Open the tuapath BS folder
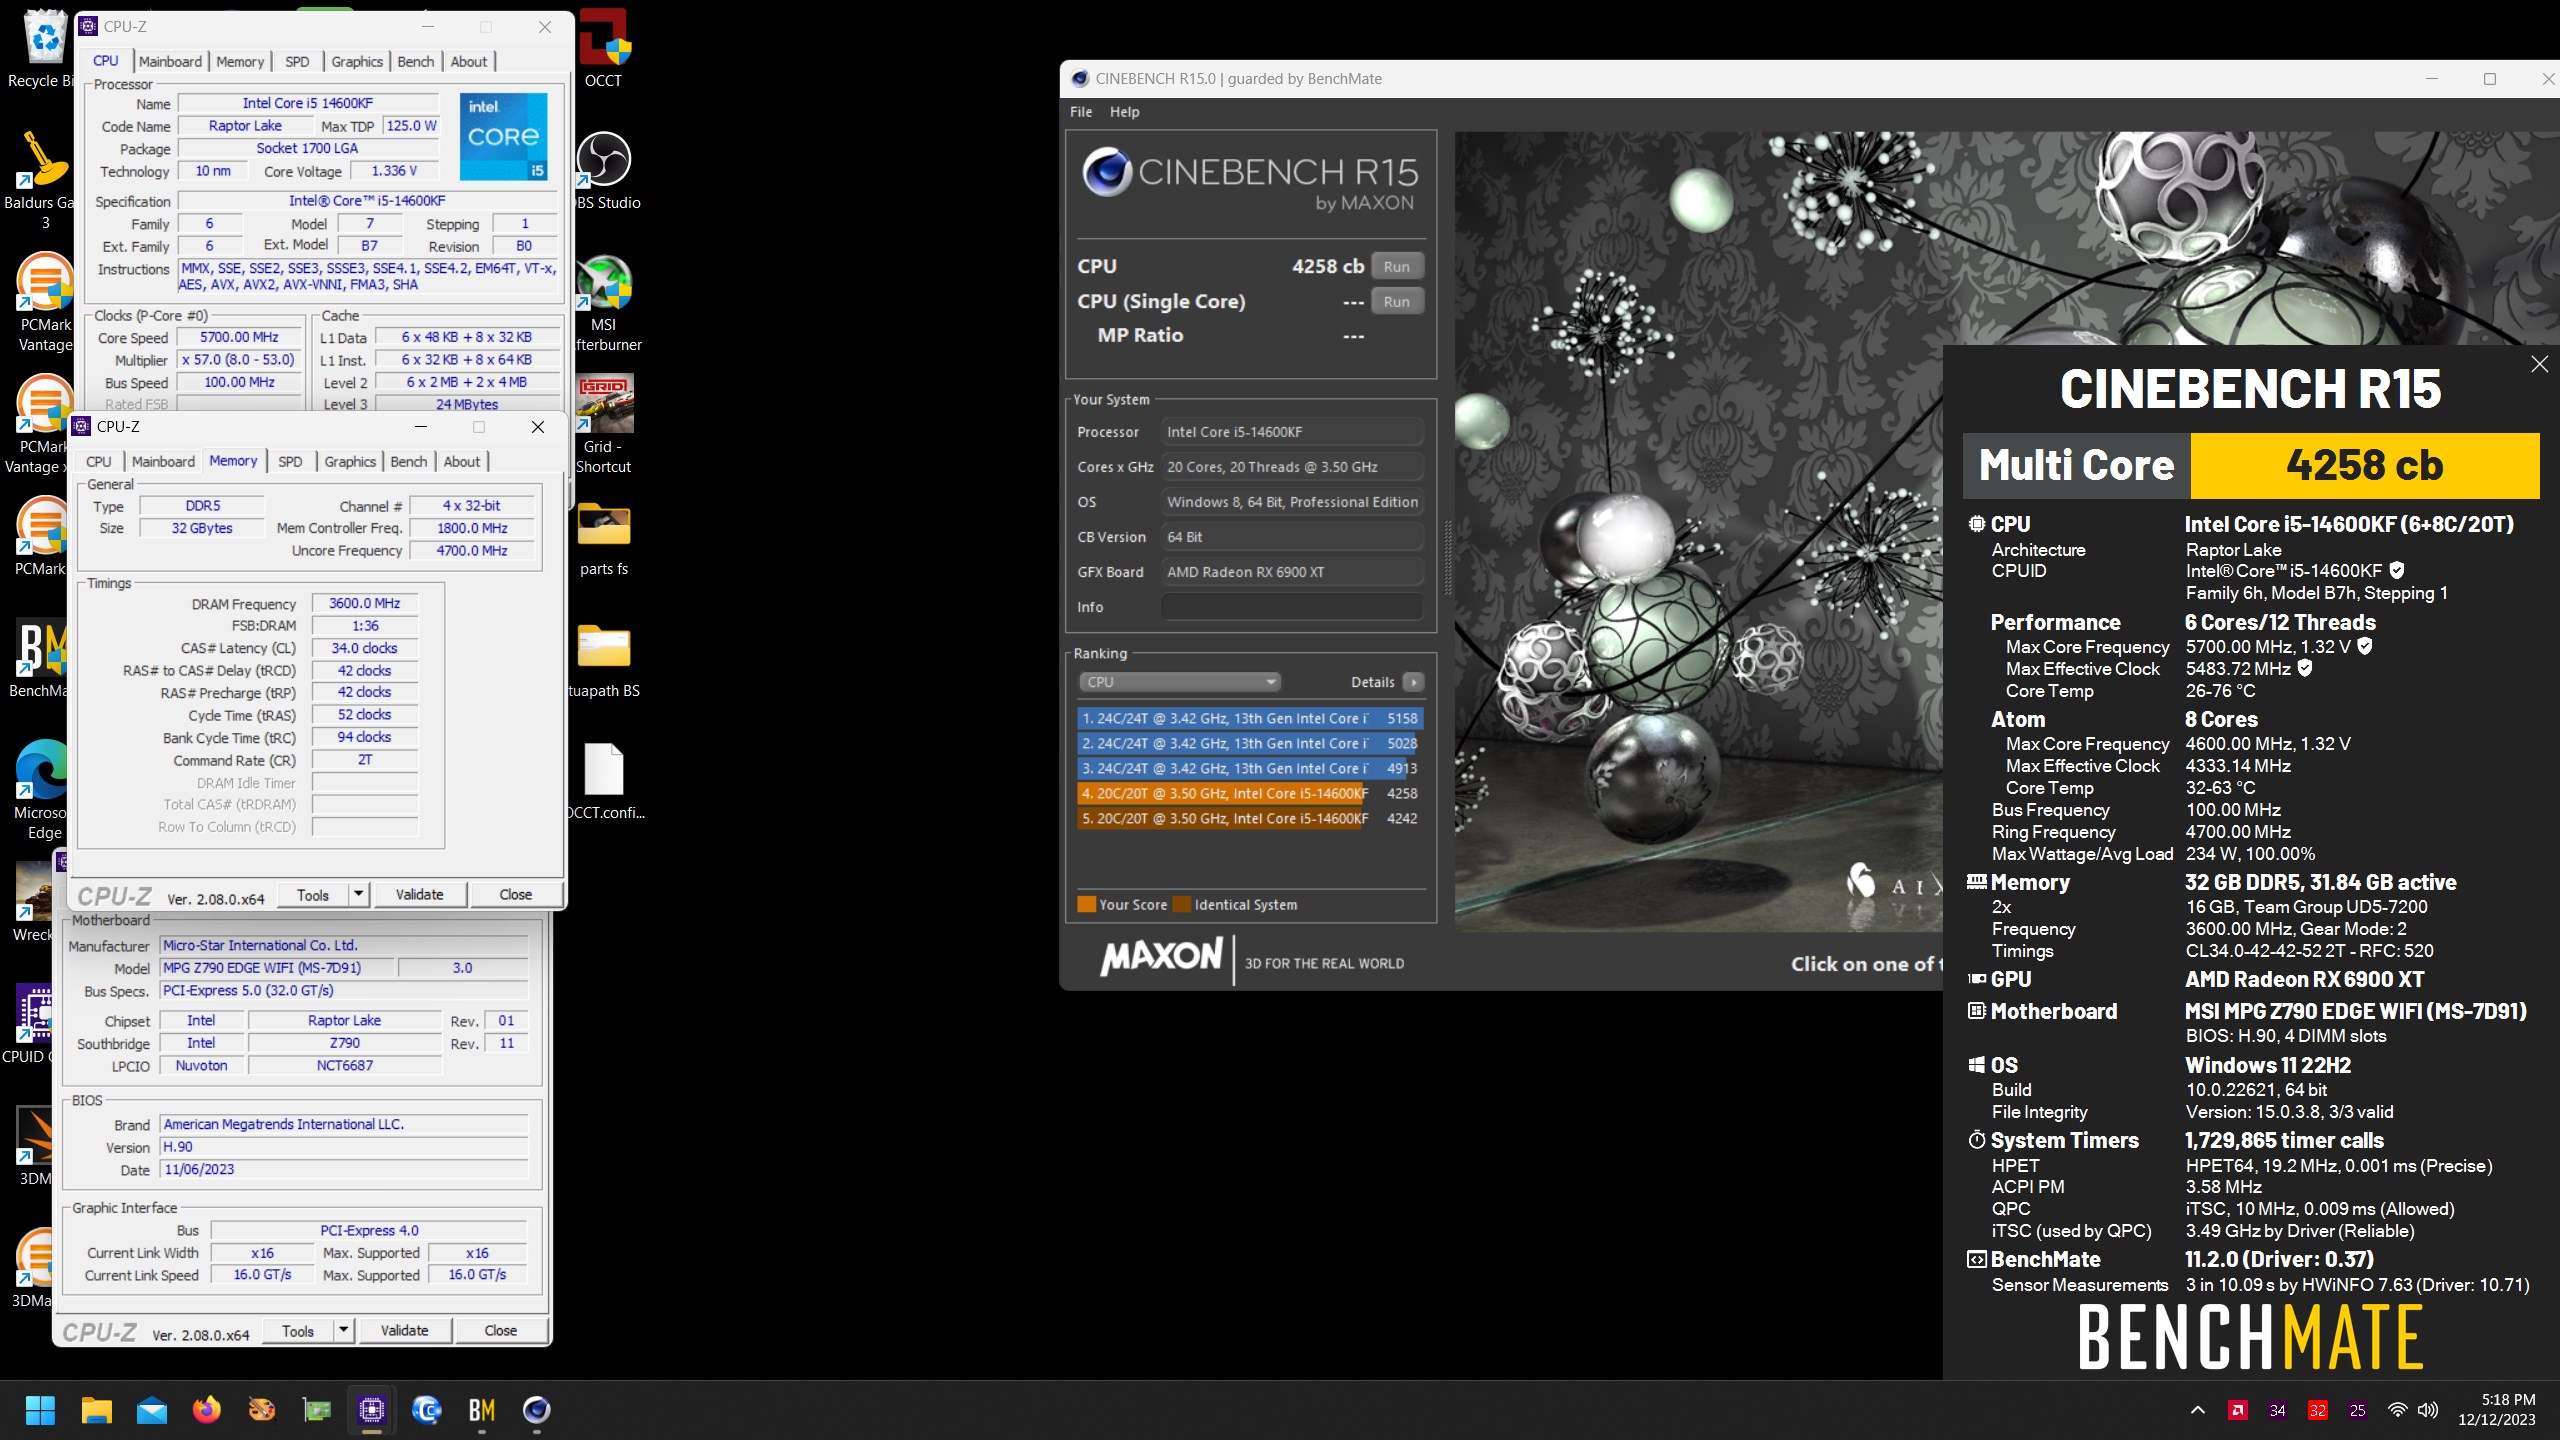The height and width of the screenshot is (1440, 2560). tap(604, 660)
